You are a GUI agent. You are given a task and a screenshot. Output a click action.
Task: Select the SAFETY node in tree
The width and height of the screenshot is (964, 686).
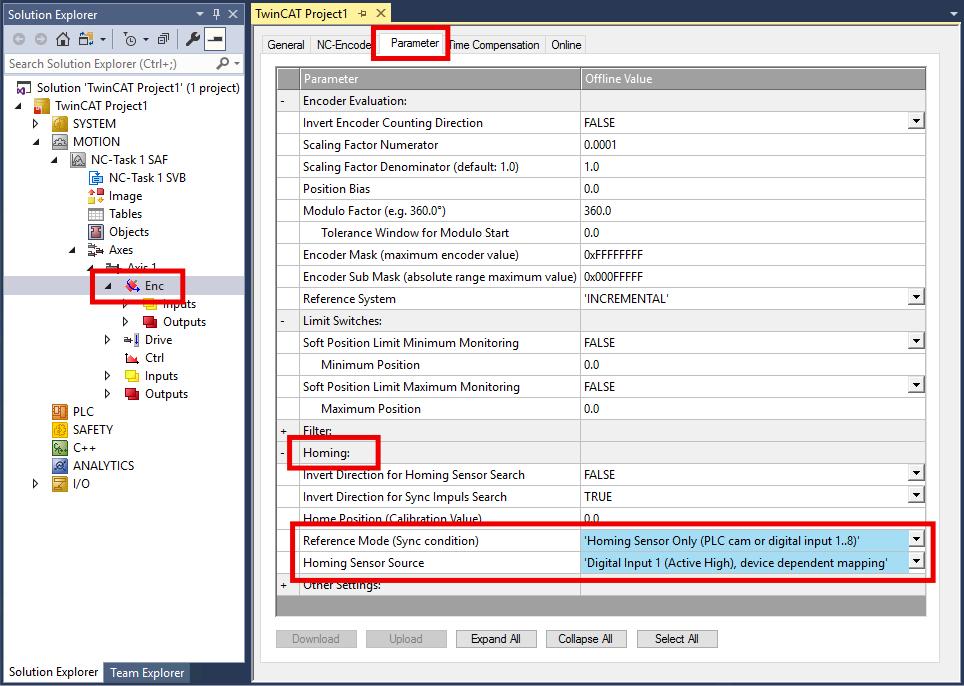(x=93, y=430)
